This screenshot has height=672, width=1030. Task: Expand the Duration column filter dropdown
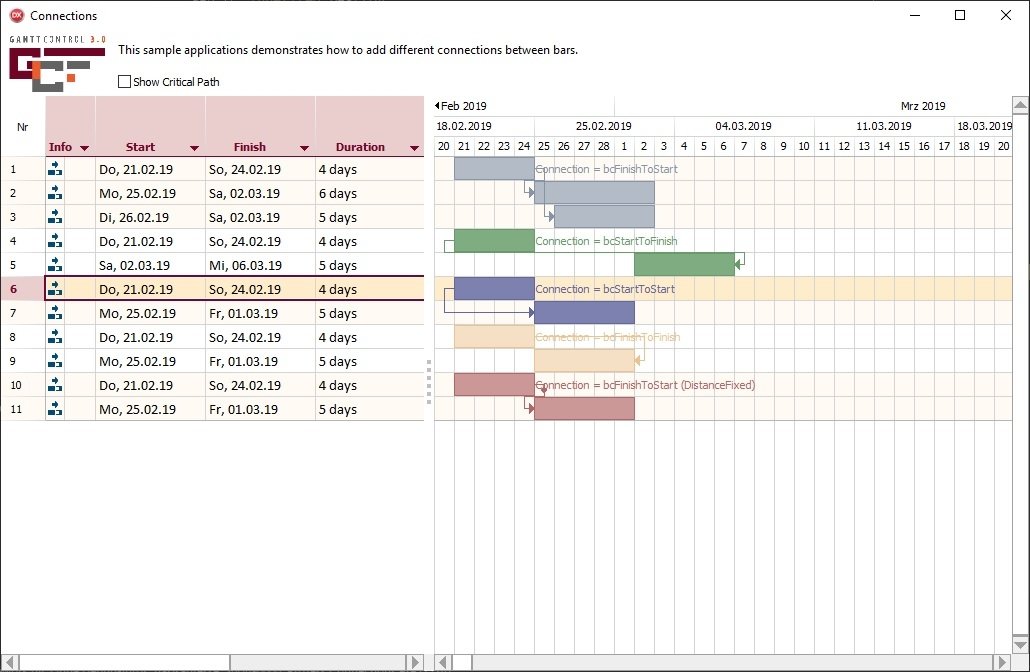pyautogui.click(x=414, y=148)
